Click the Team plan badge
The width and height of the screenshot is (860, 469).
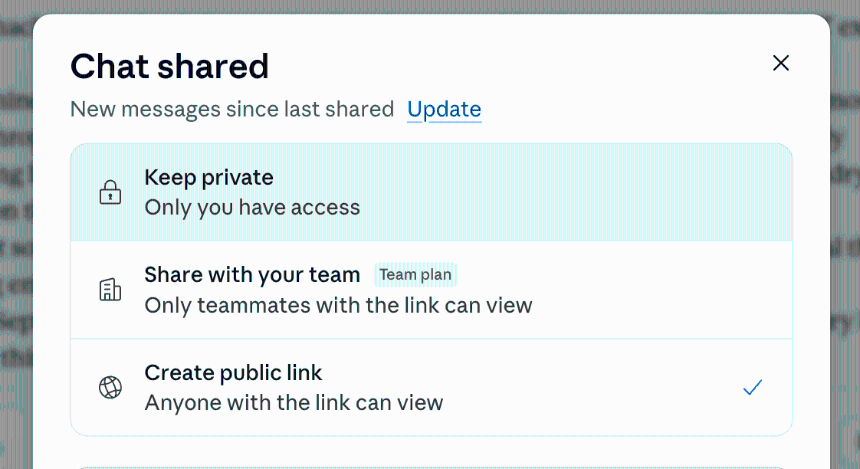(416, 275)
